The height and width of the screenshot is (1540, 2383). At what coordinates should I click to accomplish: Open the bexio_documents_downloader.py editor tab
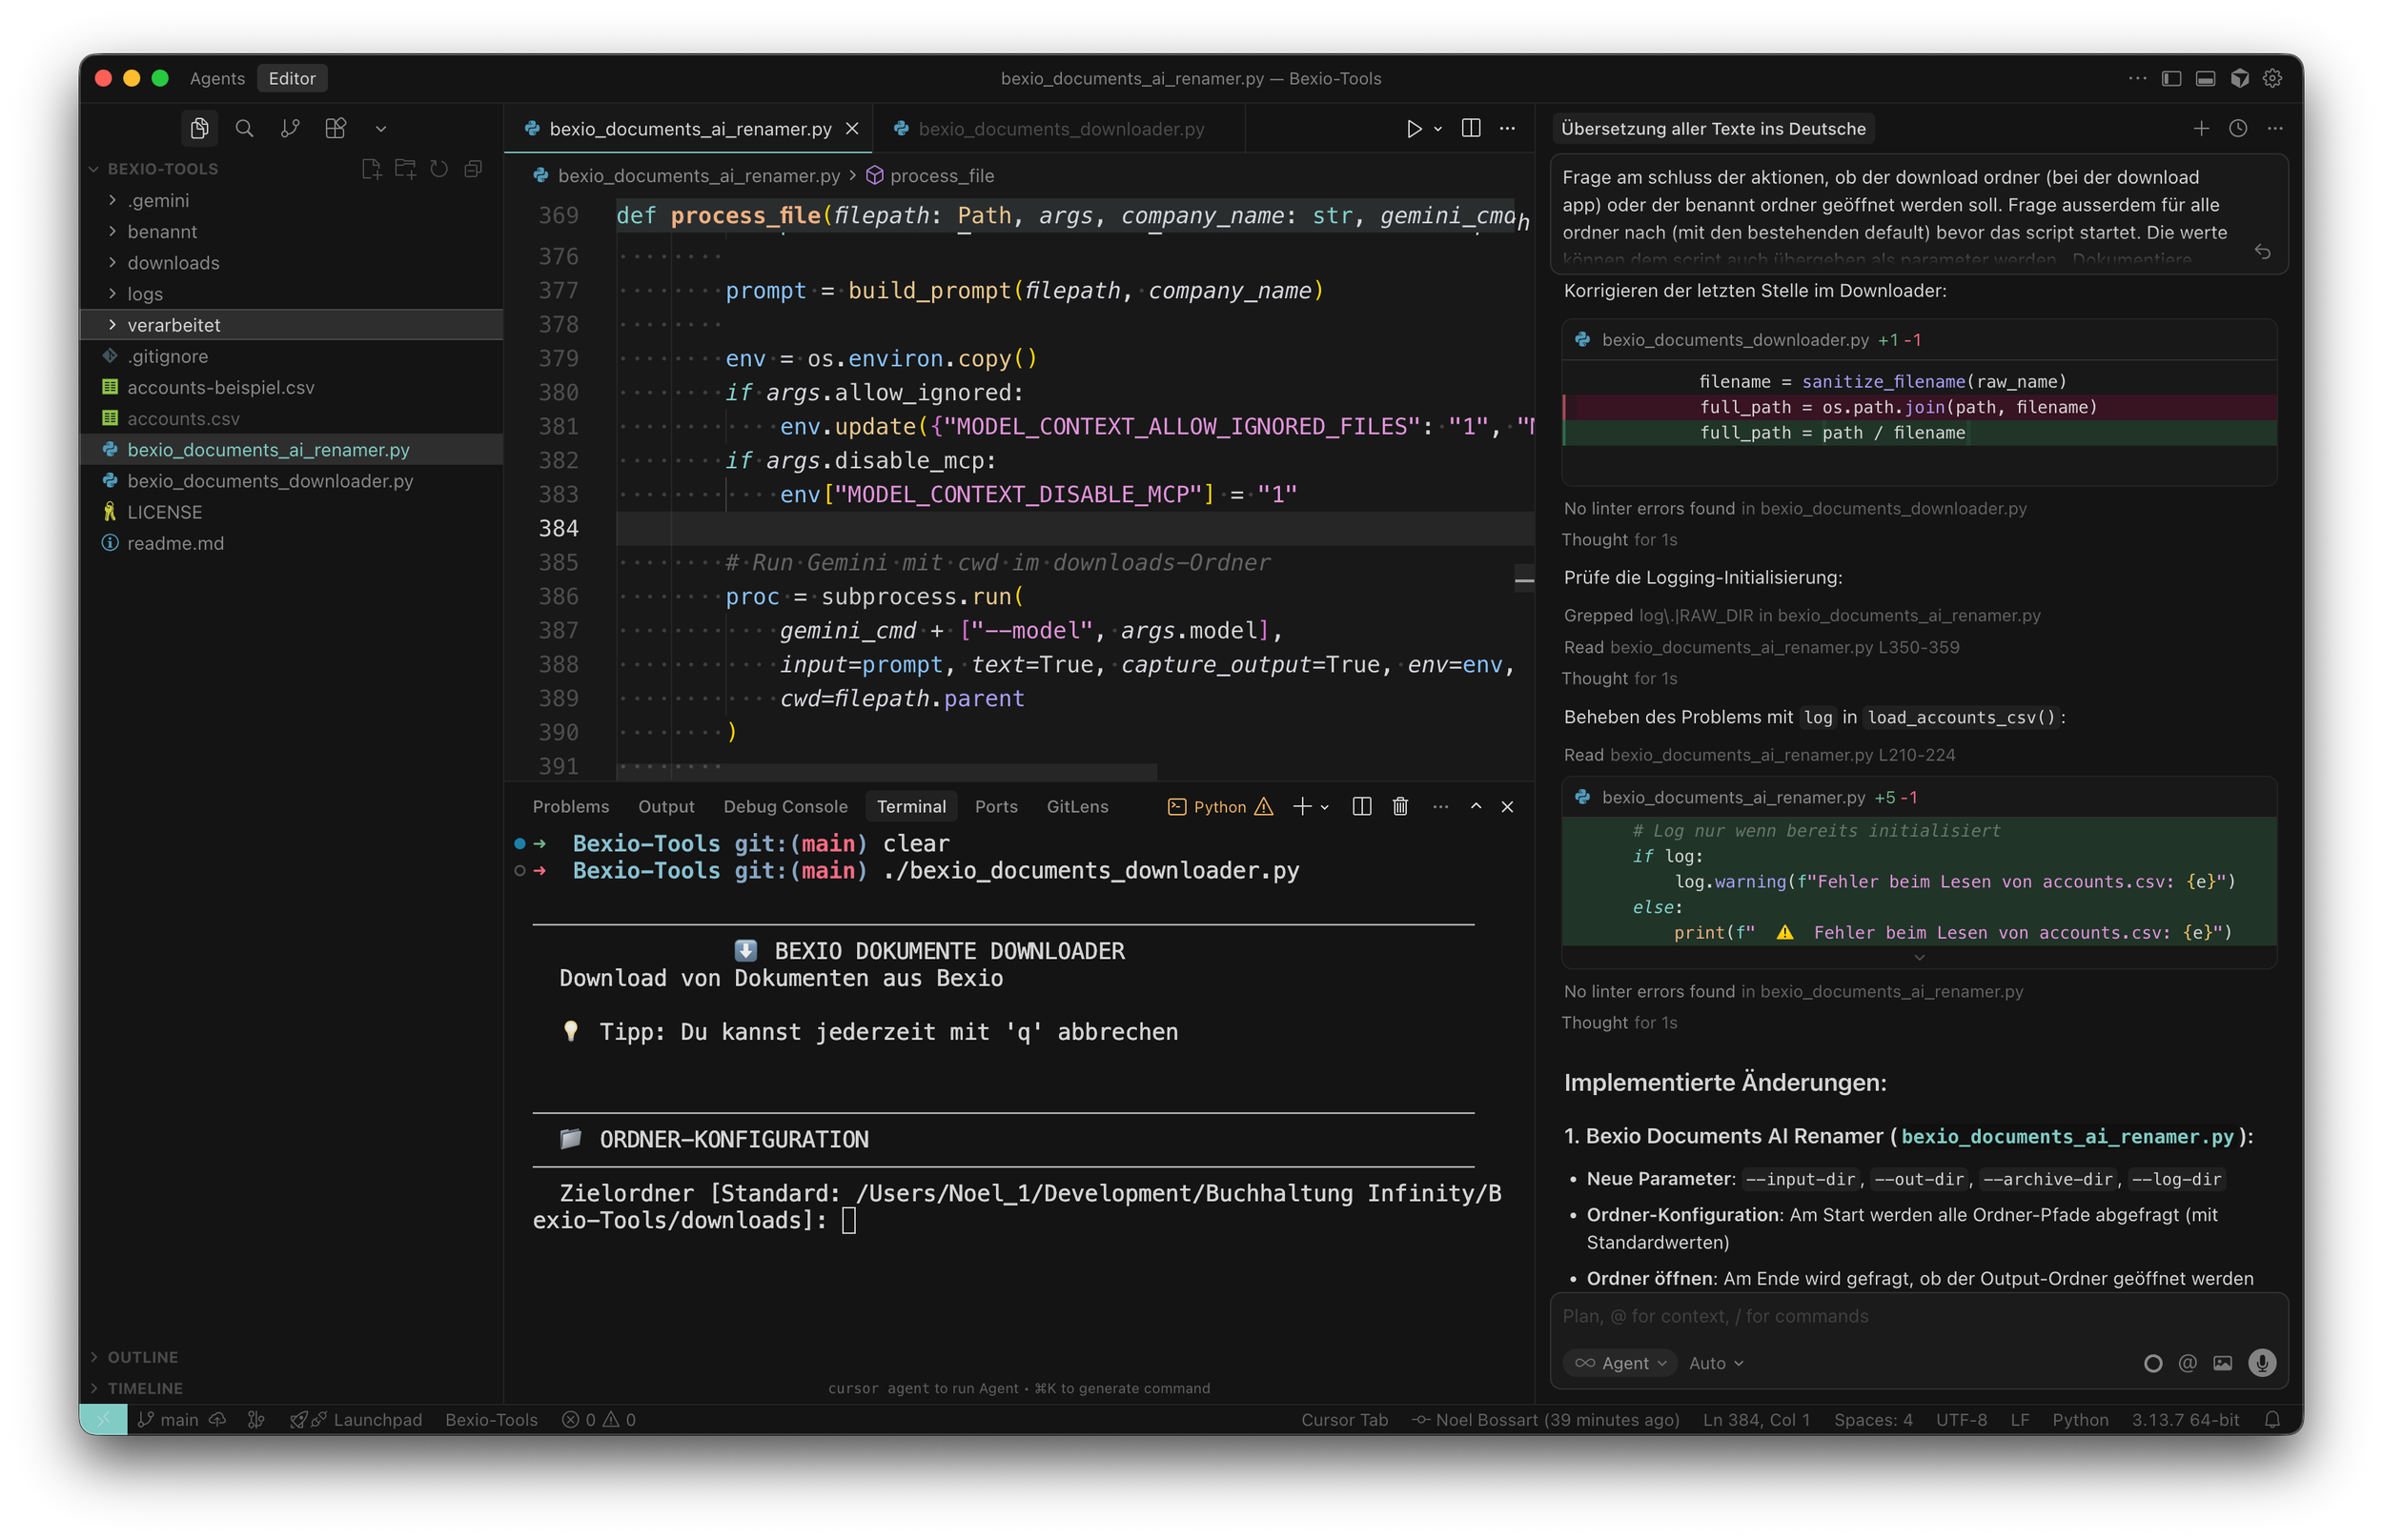1060,129
